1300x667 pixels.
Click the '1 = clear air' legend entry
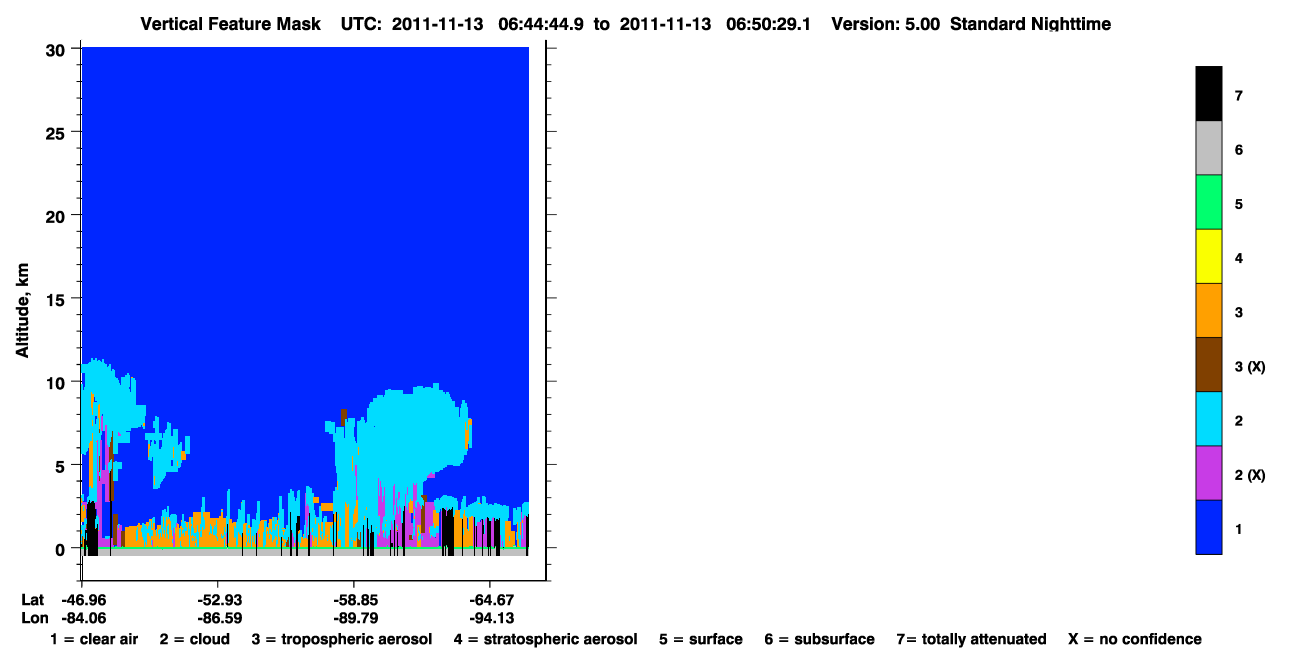point(94,639)
